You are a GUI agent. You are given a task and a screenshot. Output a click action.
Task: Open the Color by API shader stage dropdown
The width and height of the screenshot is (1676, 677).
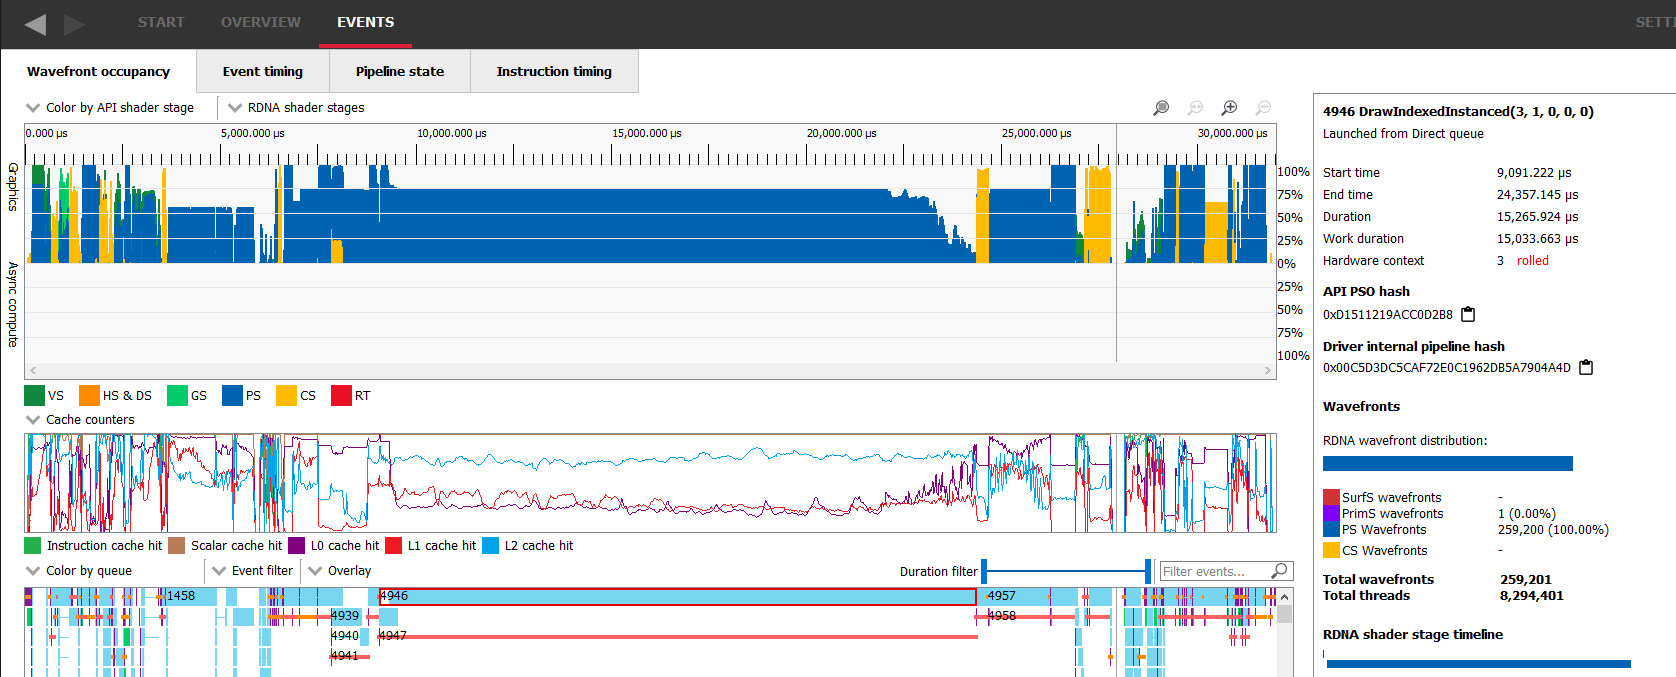pyautogui.click(x=110, y=107)
